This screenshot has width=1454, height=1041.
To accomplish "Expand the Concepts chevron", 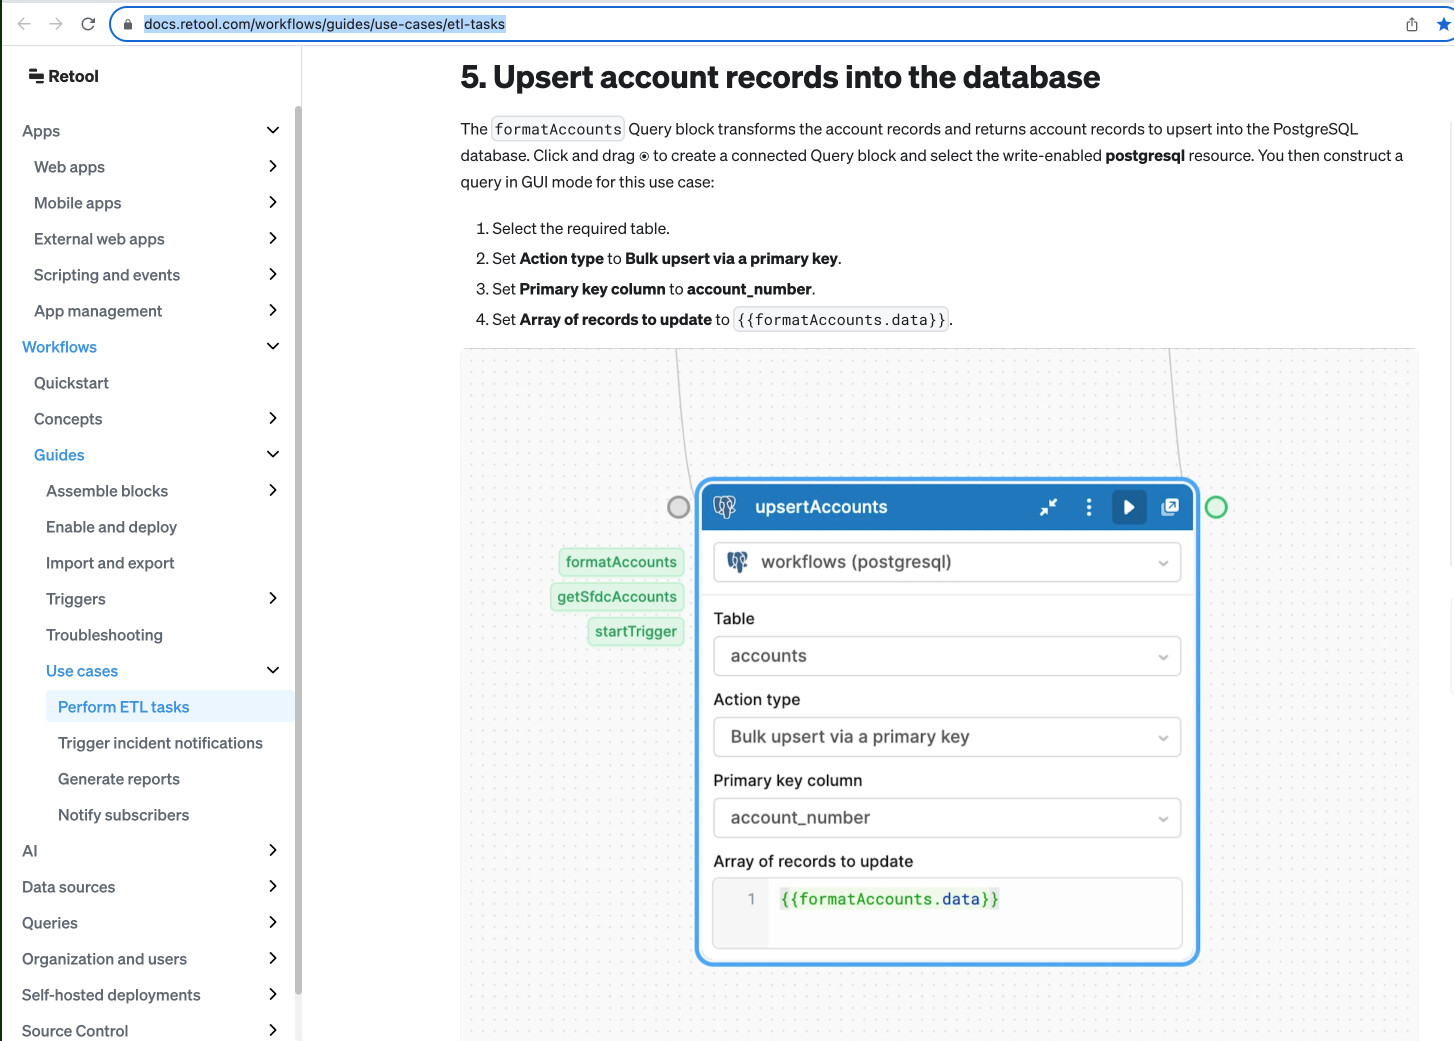I will click(273, 418).
